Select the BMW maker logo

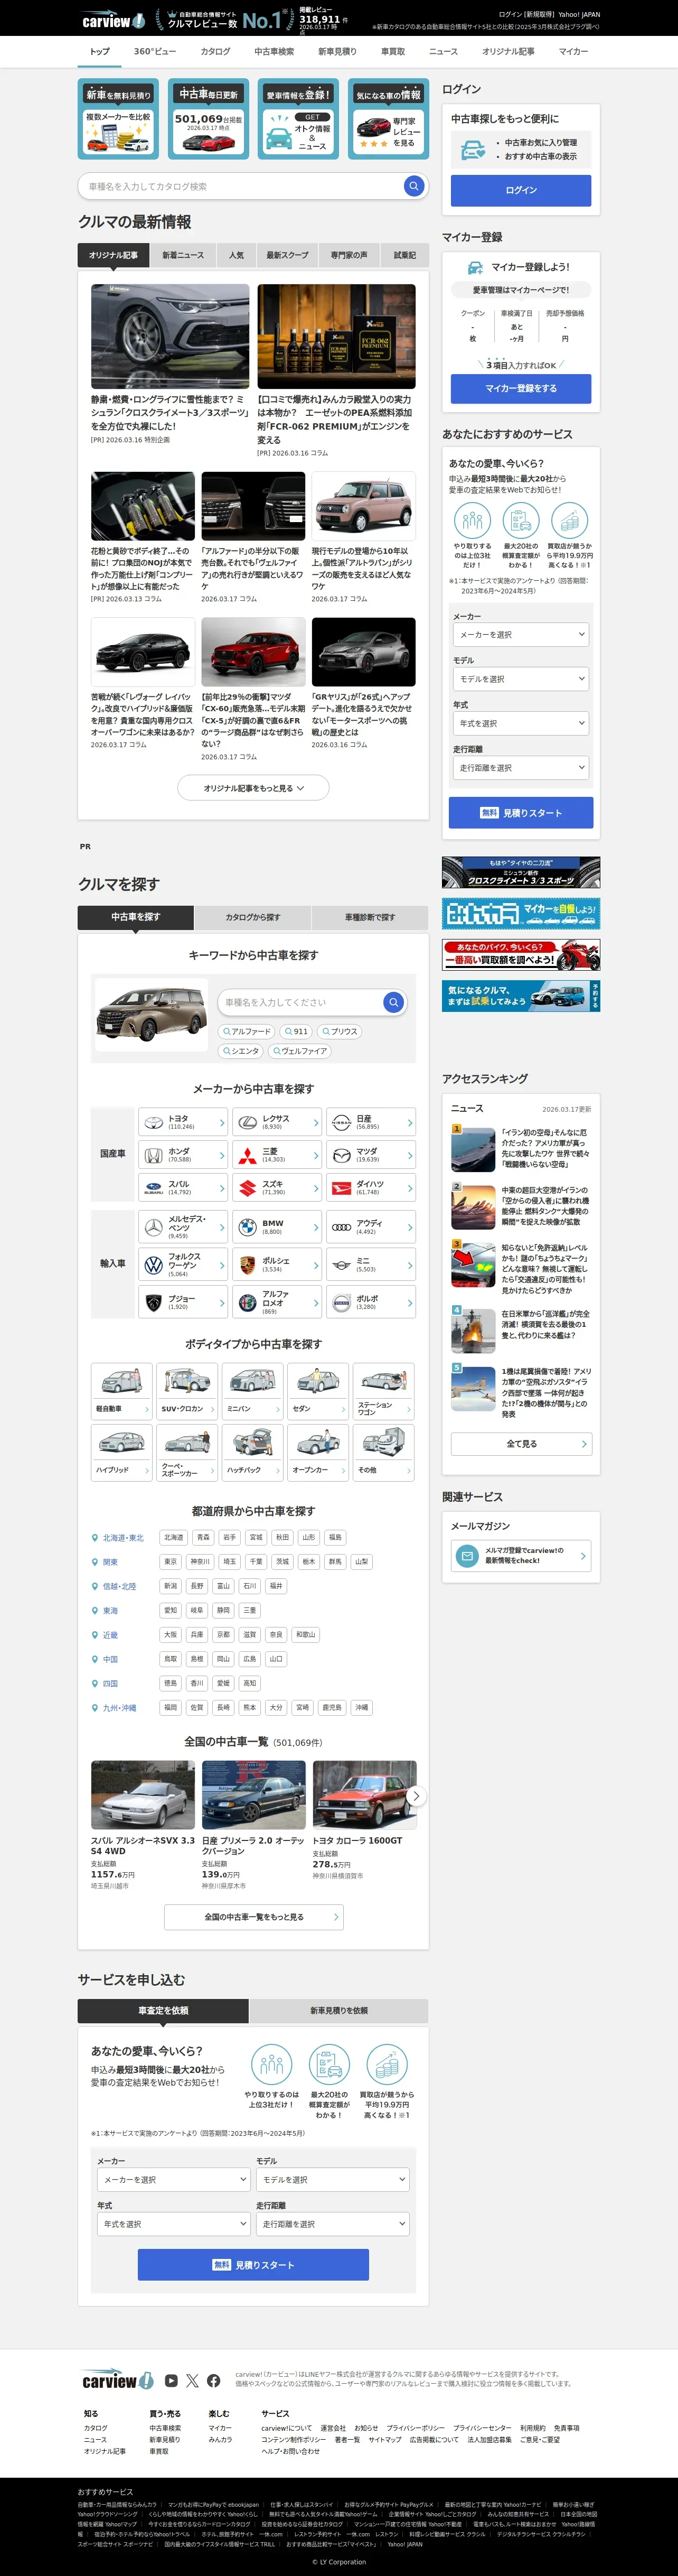click(248, 1227)
